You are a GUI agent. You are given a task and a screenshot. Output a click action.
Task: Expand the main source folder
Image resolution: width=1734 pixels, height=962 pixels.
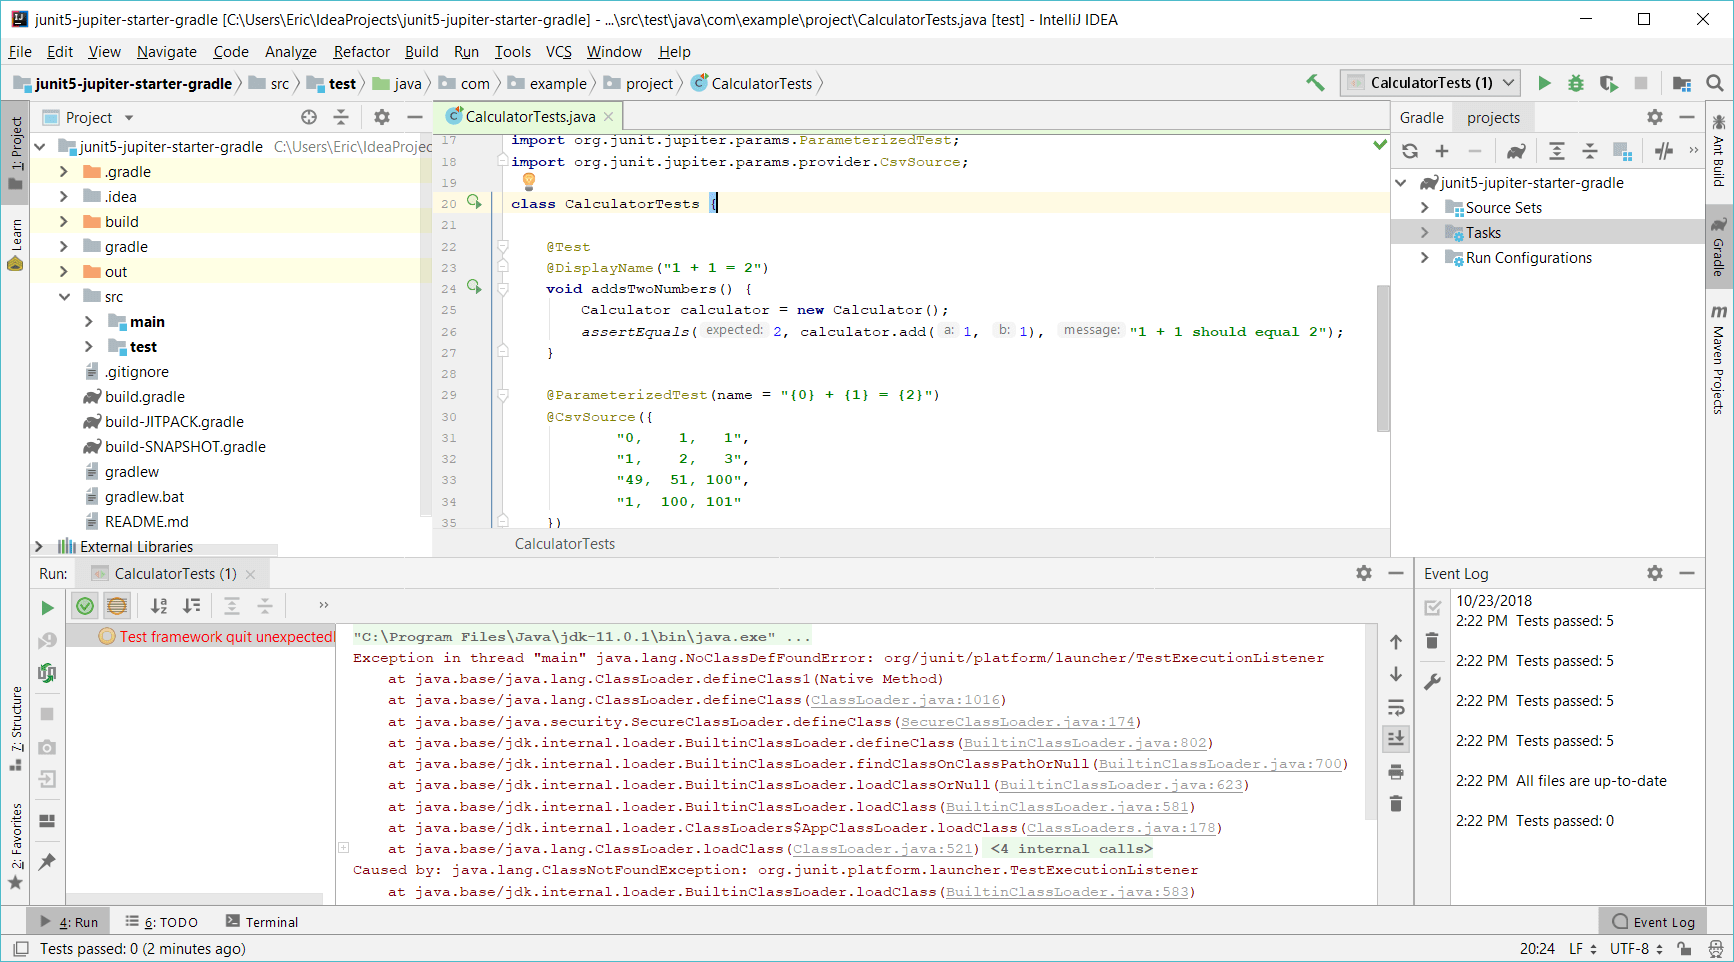click(89, 322)
